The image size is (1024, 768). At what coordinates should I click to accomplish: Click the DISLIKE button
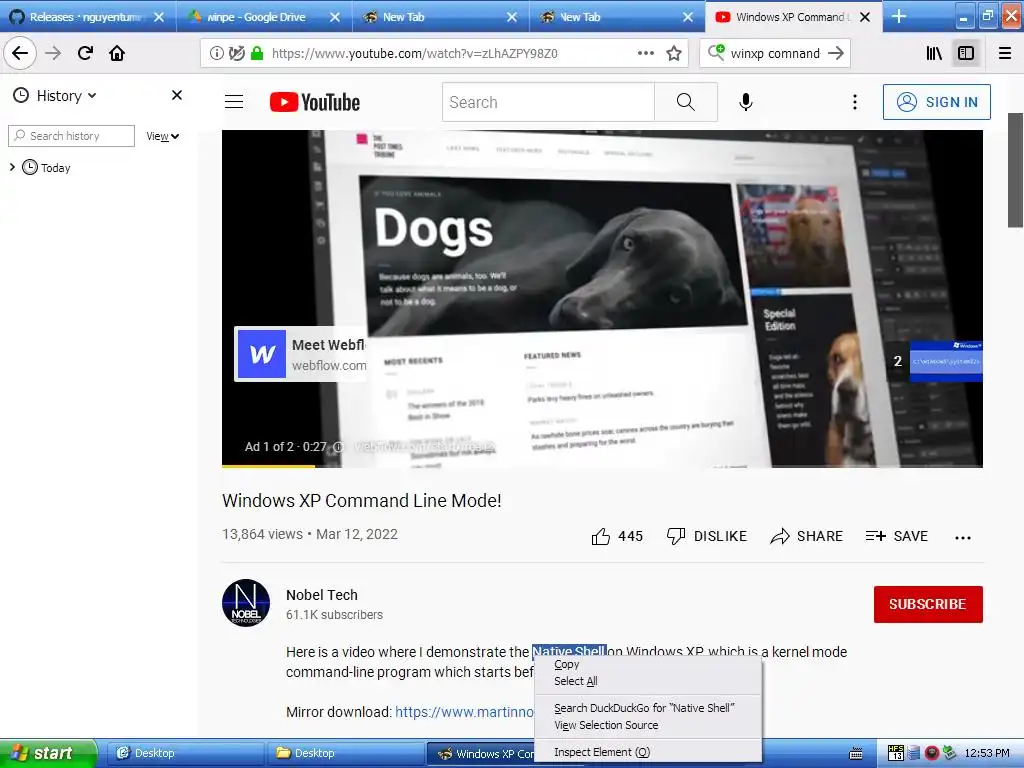point(707,536)
